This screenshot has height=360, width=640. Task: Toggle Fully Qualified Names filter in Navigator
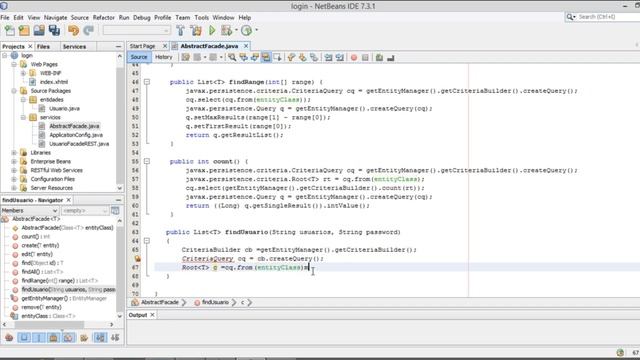tap(84, 338)
